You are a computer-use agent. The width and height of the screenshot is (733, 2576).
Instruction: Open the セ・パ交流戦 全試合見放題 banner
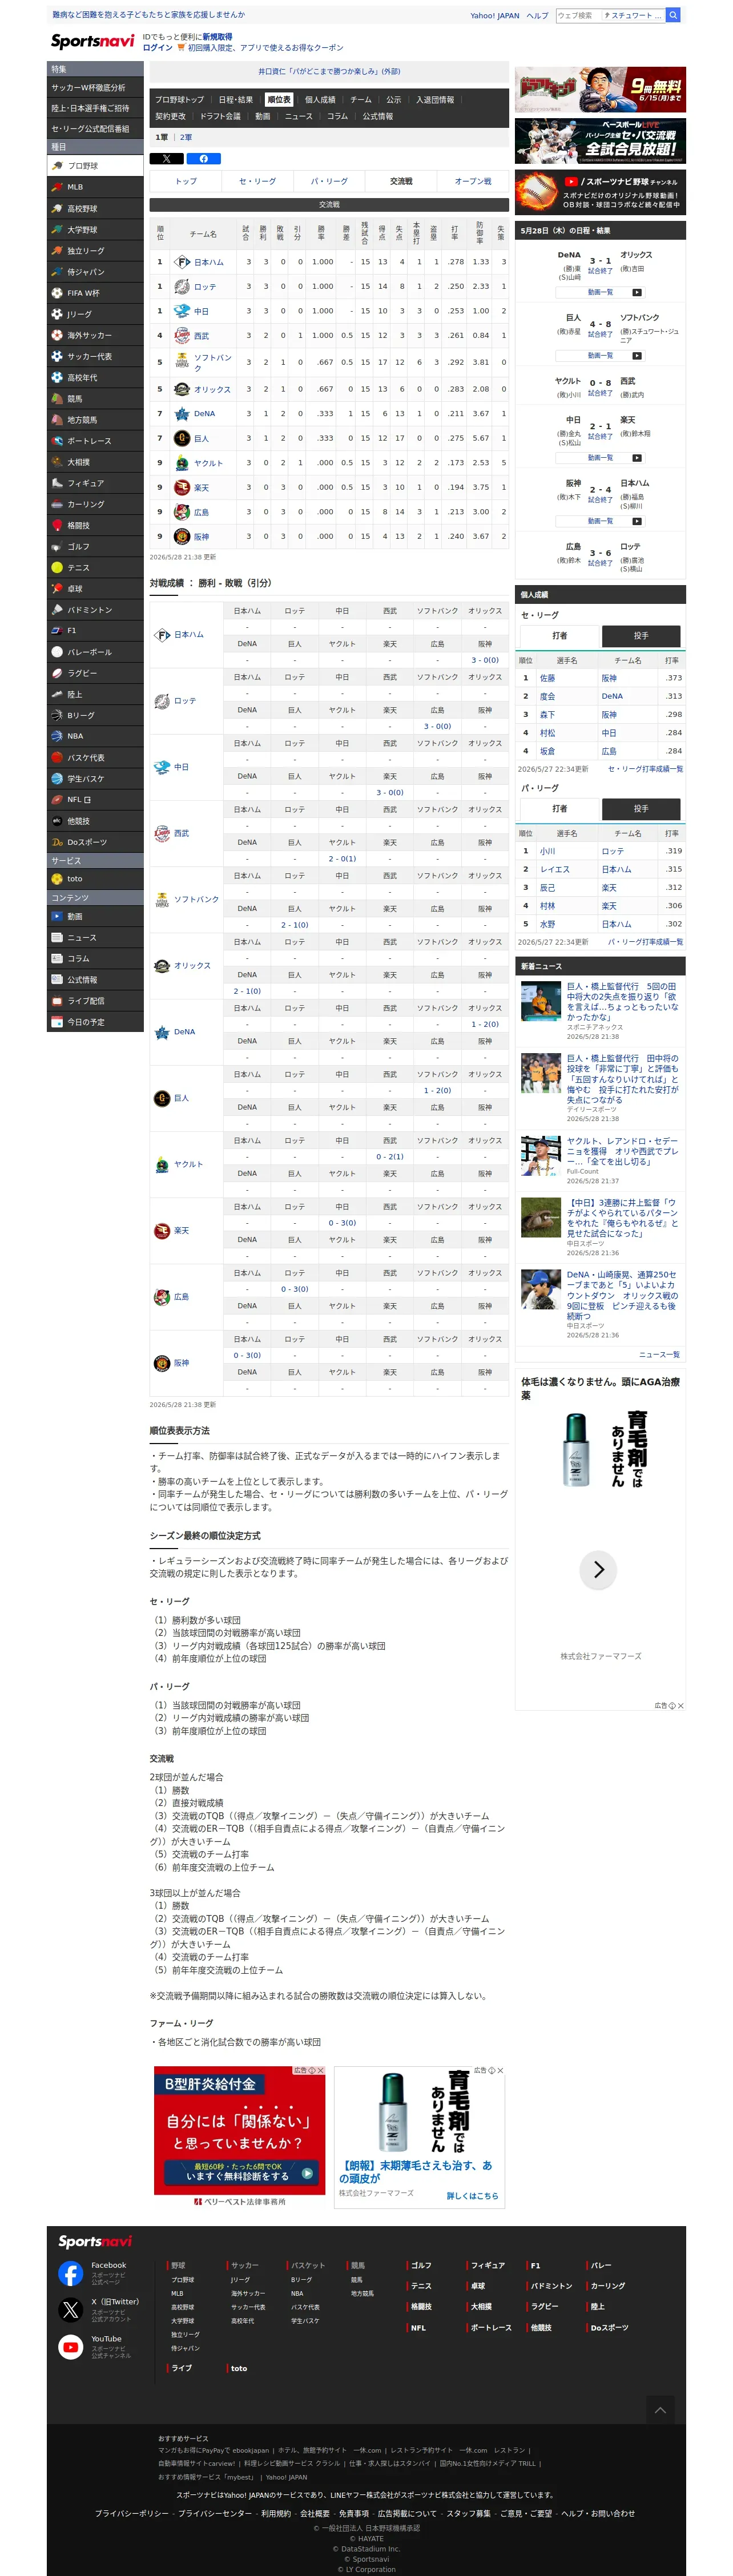click(600, 141)
